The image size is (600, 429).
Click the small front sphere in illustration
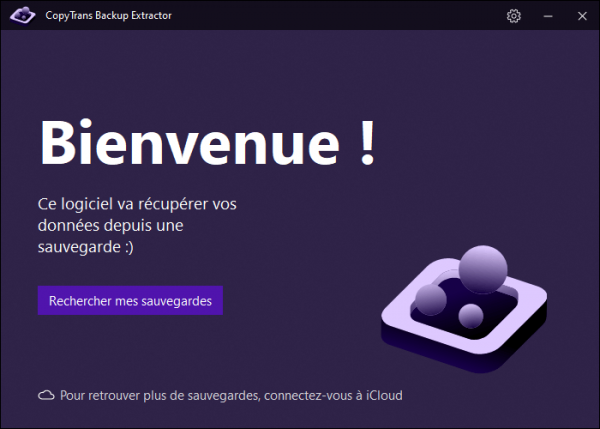(x=471, y=317)
